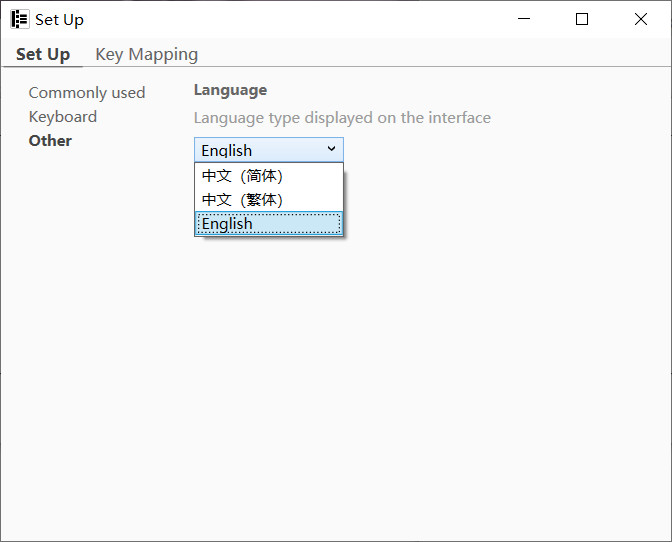Screen dimensions: 672x542
Task: Collapse the language dropdown via its chevron arrow
Action: [331, 150]
